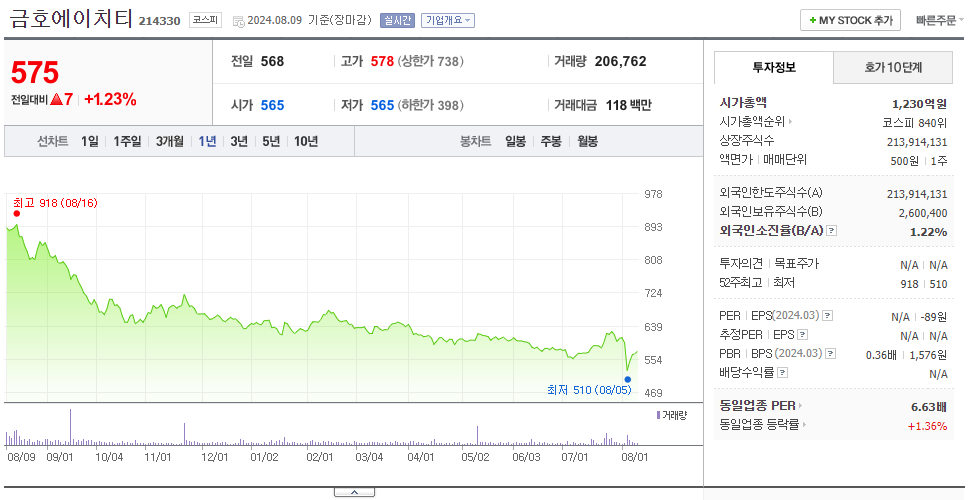Select the 1주일 line chart period
This screenshot has width=968, height=500.
[x=127, y=141]
